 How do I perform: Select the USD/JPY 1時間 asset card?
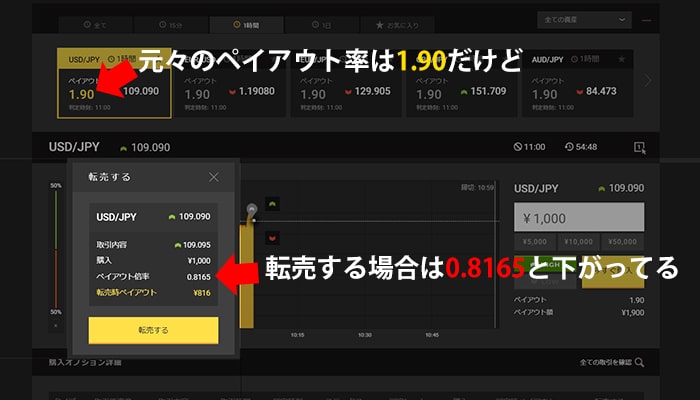pyautogui.click(x=114, y=83)
